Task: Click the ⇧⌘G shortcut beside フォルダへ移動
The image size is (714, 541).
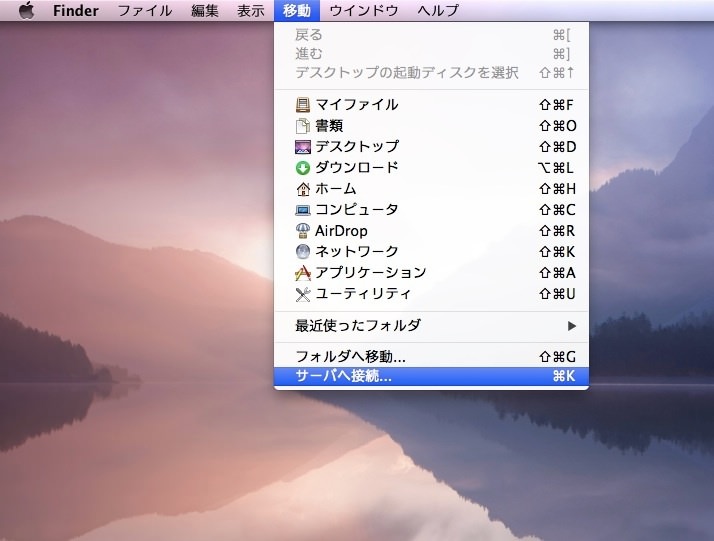Action: click(557, 357)
